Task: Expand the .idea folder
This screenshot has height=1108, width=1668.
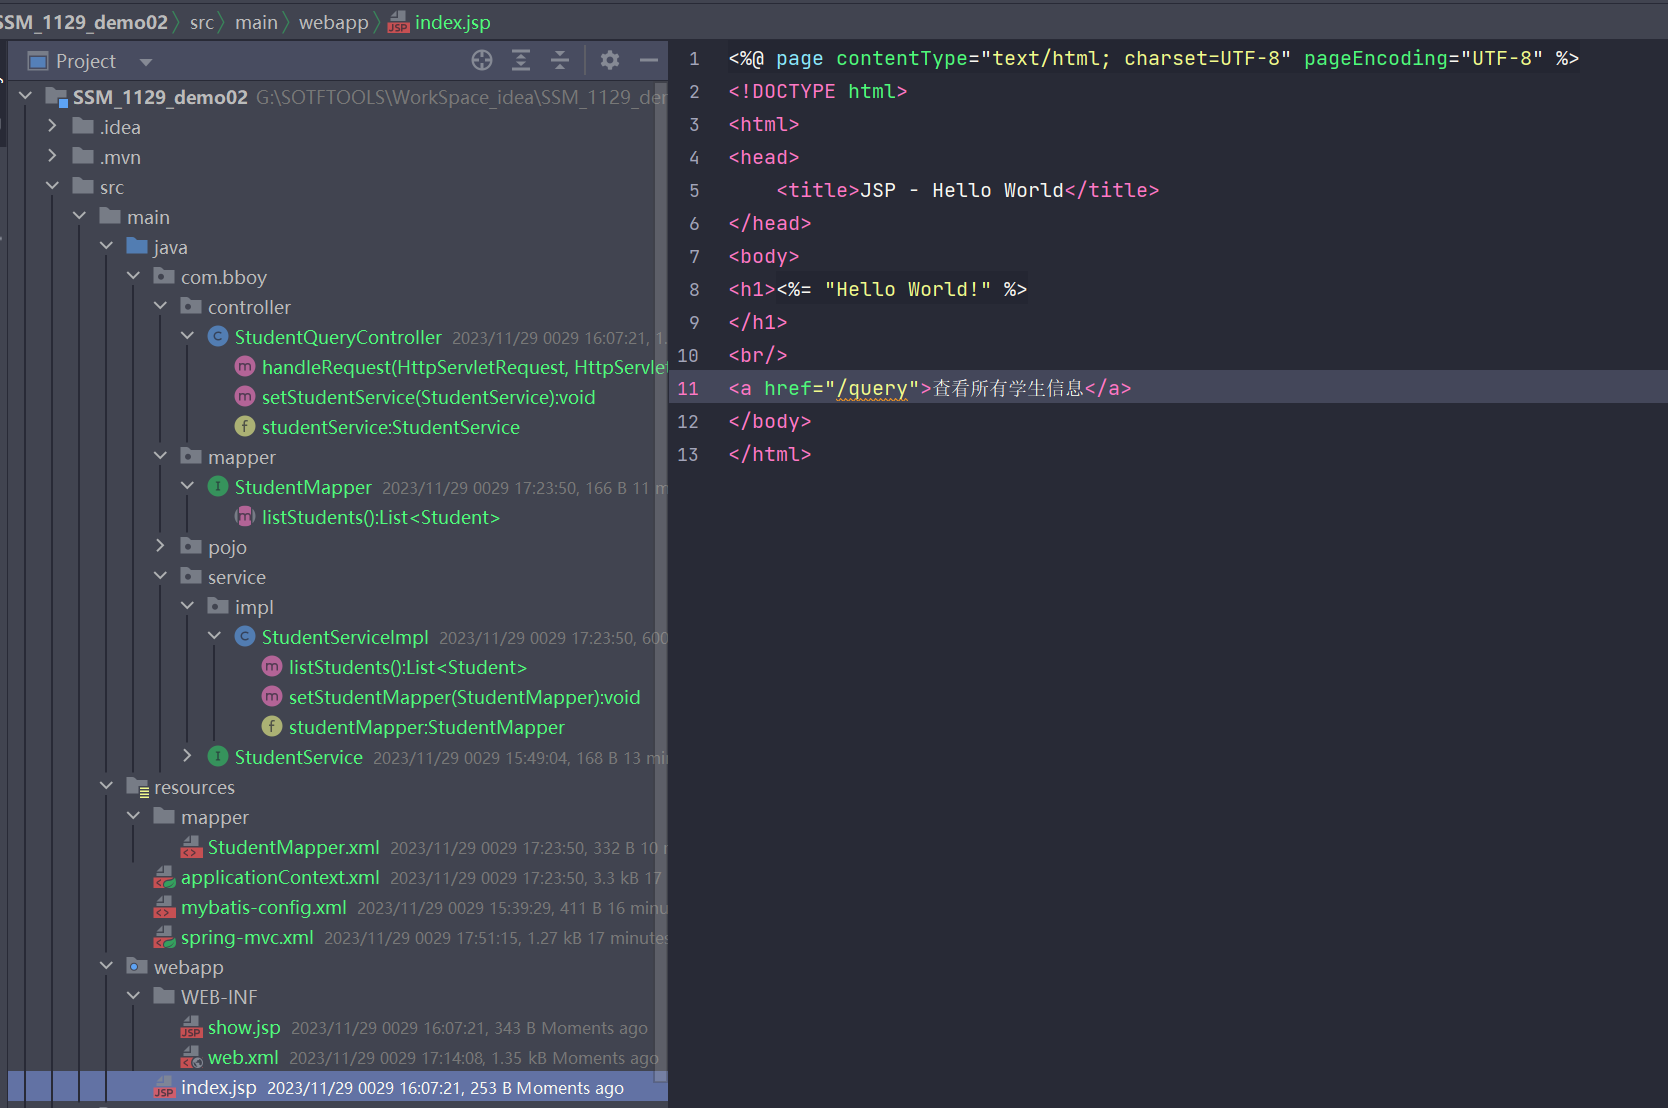Action: [x=53, y=126]
